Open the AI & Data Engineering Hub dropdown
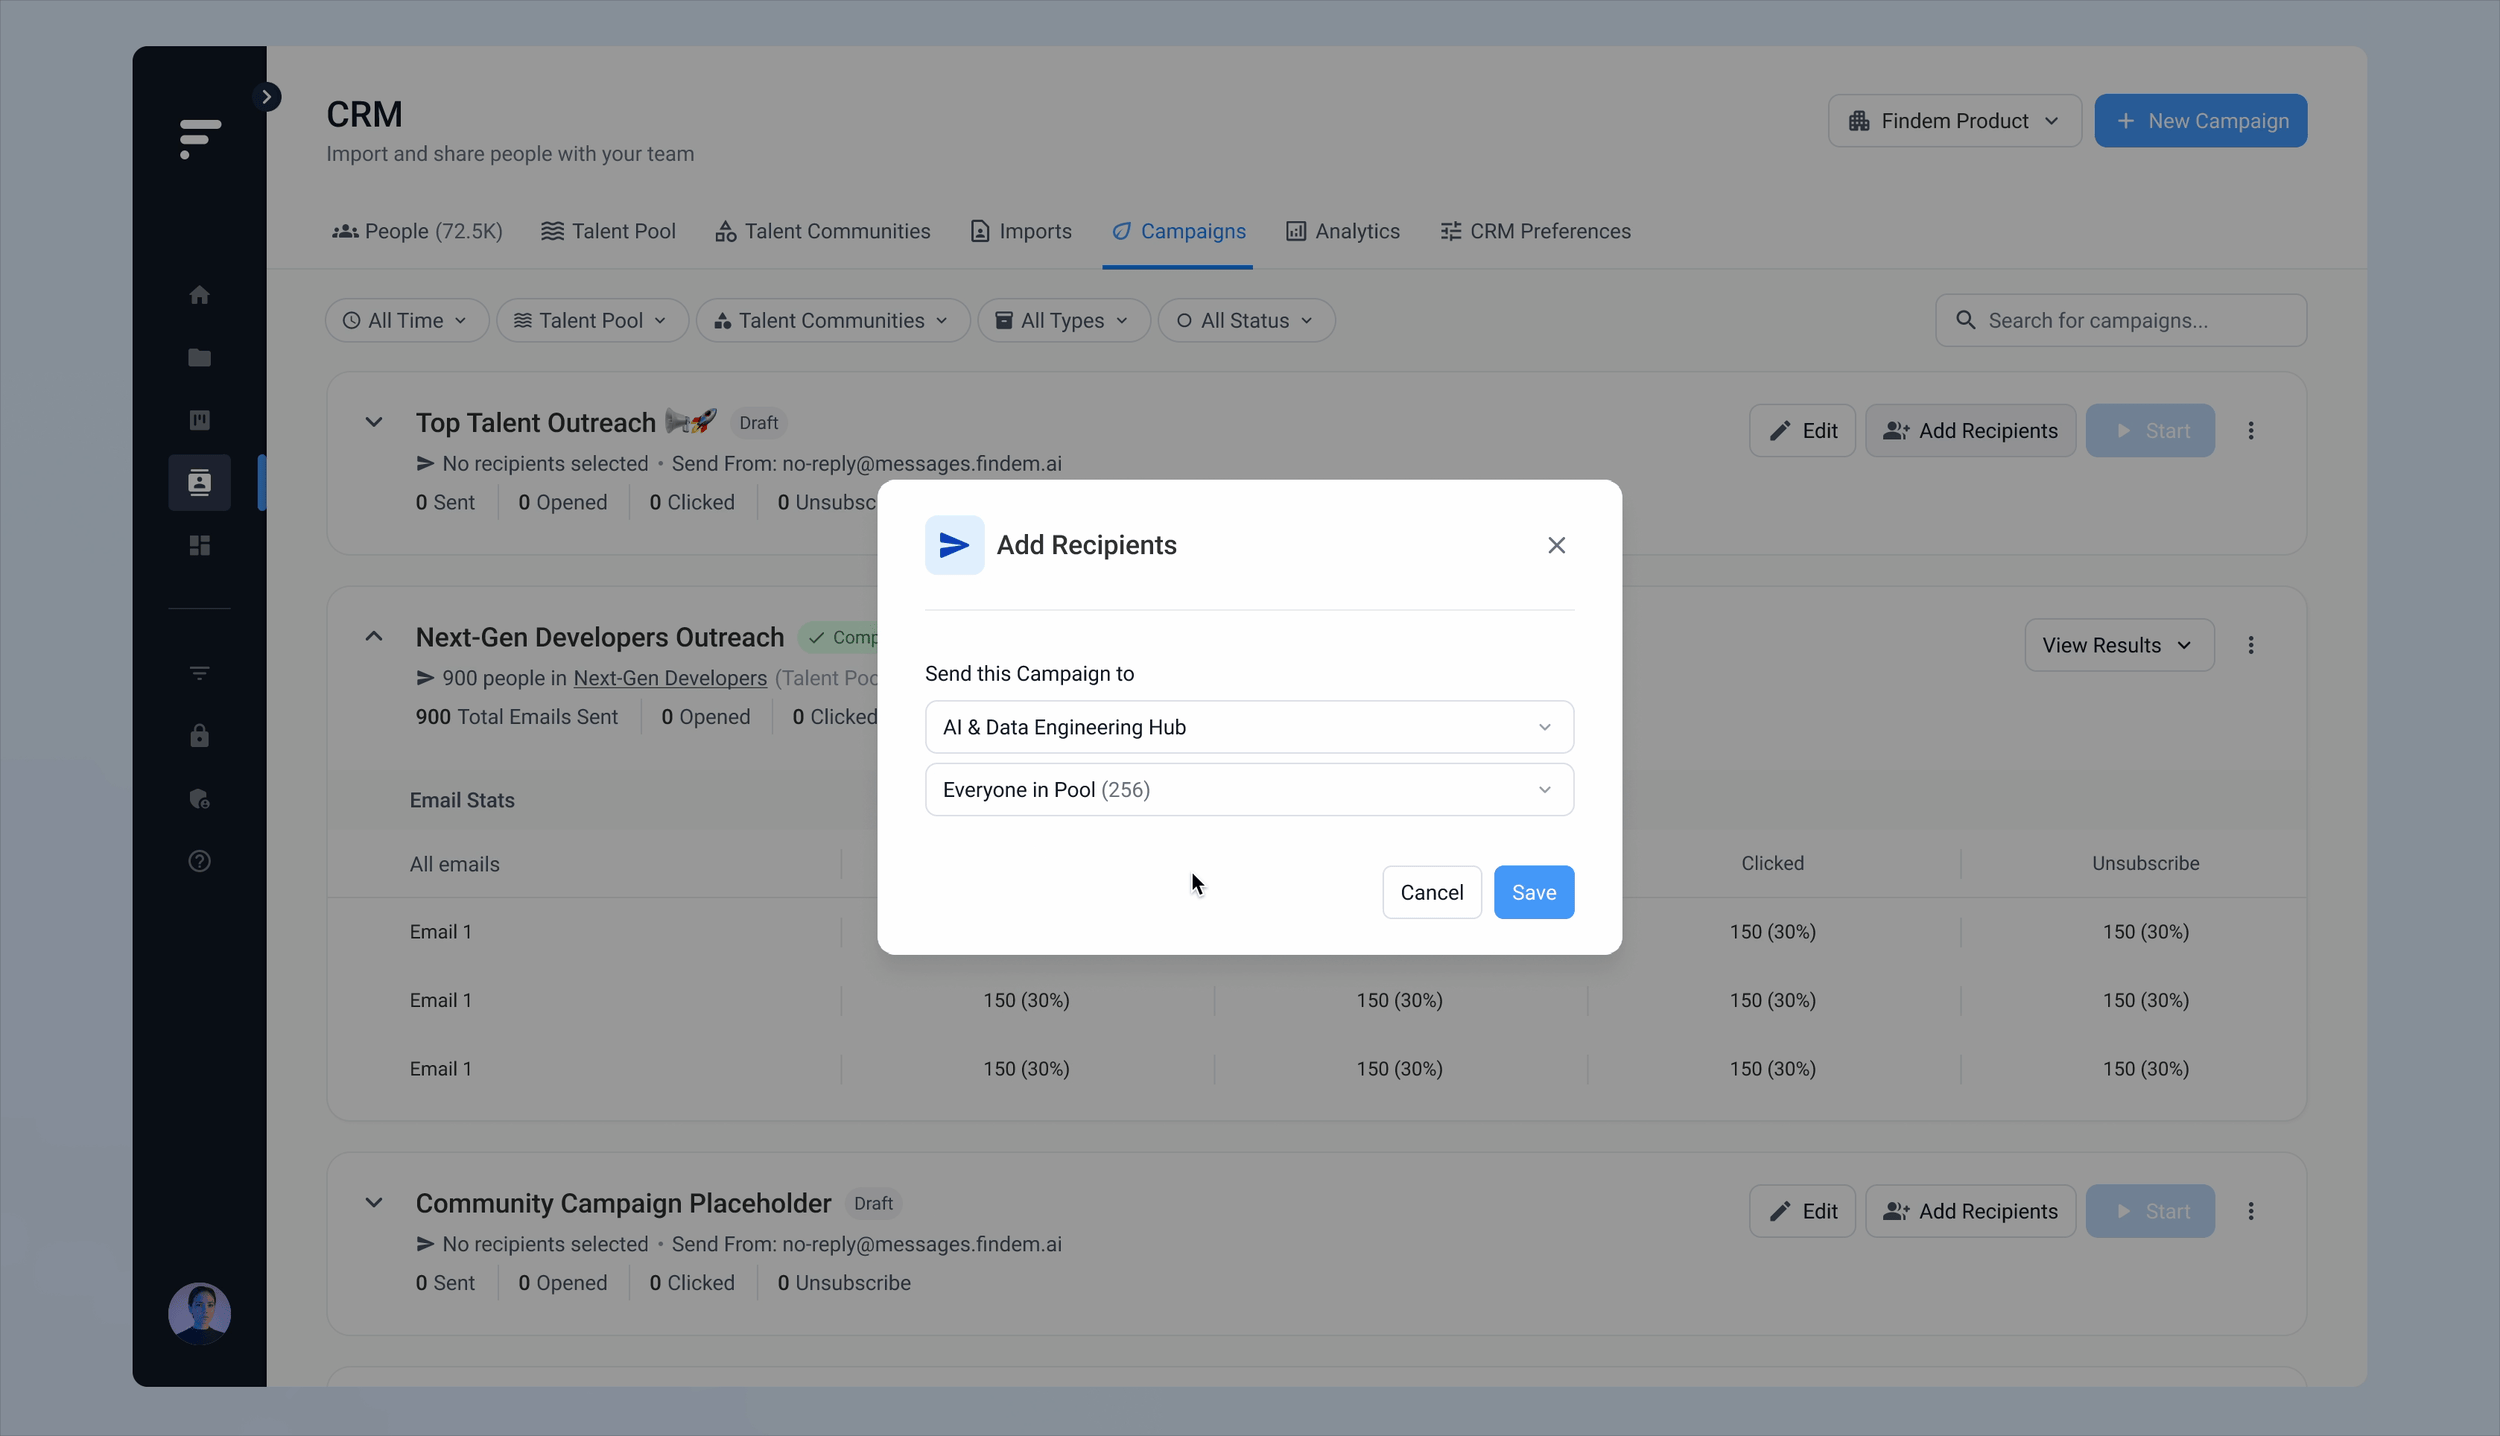2500x1436 pixels. pyautogui.click(x=1248, y=727)
